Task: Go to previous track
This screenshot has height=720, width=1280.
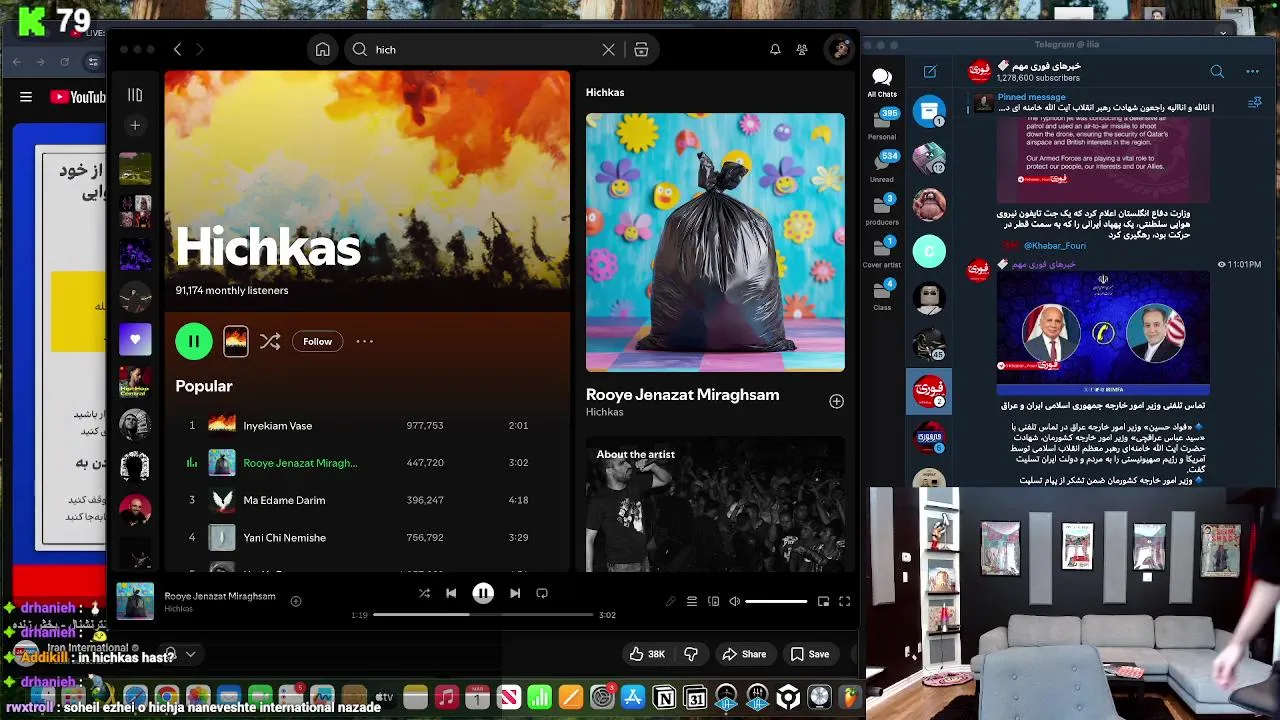Action: pyautogui.click(x=451, y=593)
